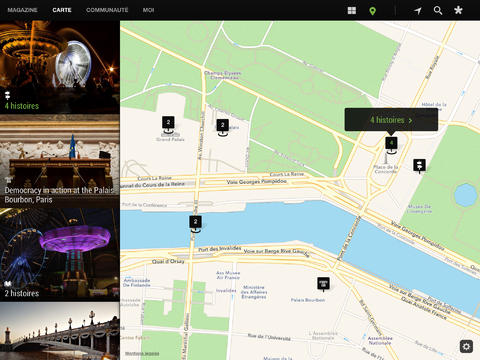The image size is (480, 360).
Task: Select the Palais Bourbon map marker
Action: 323,284
